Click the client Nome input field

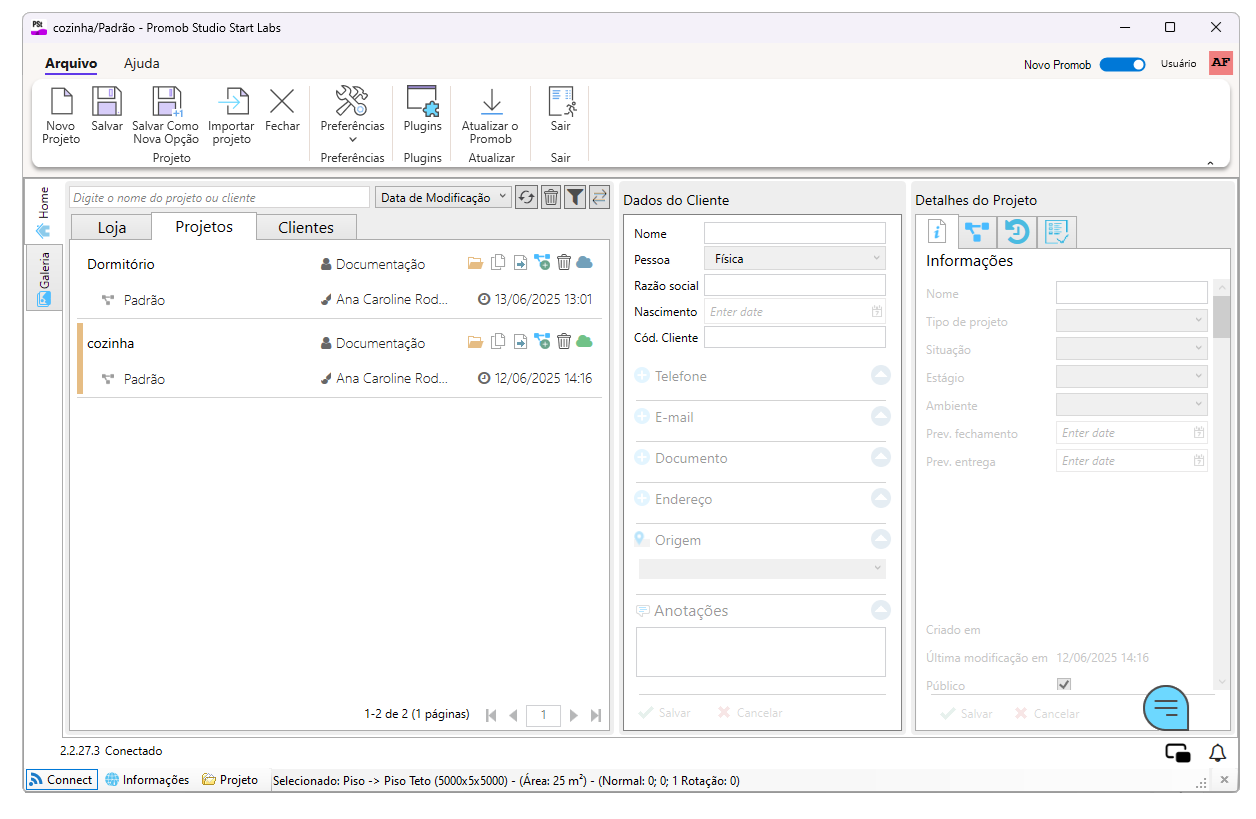[x=795, y=233]
